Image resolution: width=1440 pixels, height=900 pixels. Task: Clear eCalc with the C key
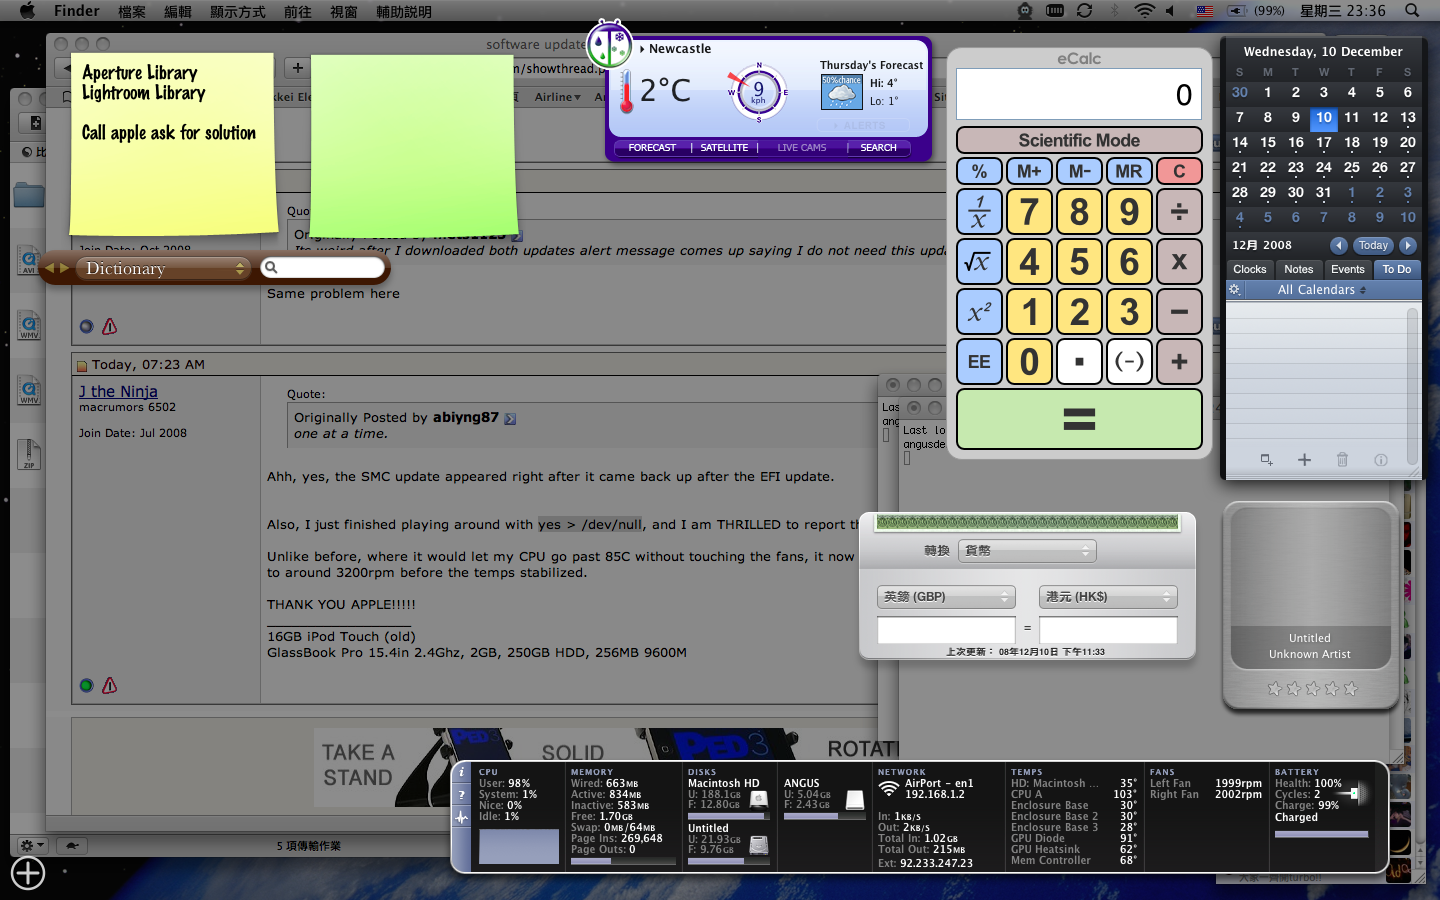point(1179,171)
